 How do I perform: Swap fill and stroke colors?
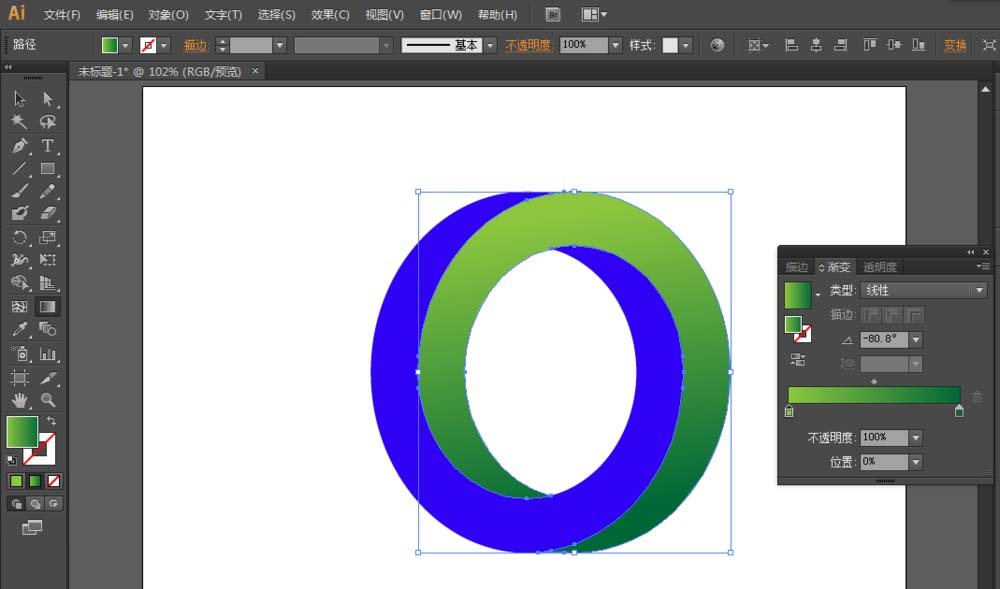[x=51, y=422]
